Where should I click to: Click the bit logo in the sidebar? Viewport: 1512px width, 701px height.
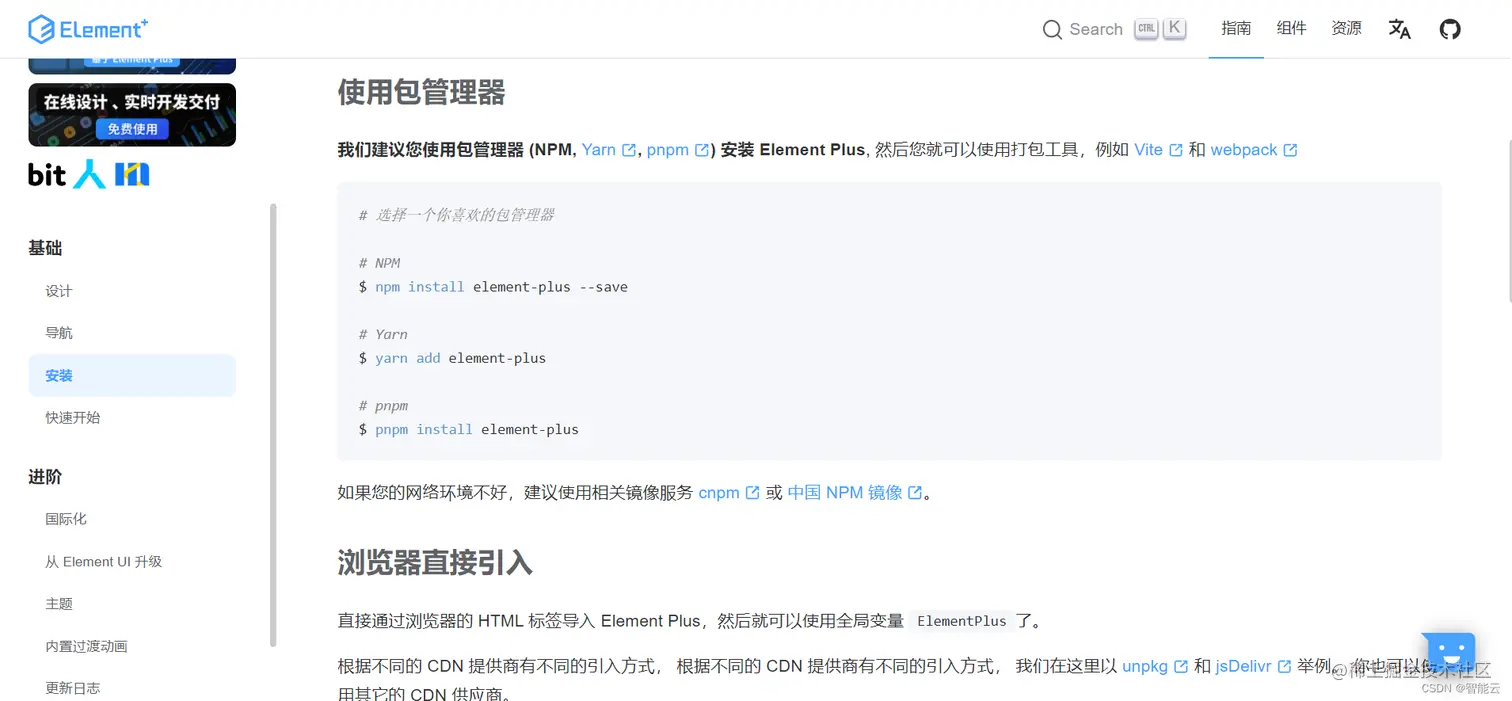coord(46,173)
